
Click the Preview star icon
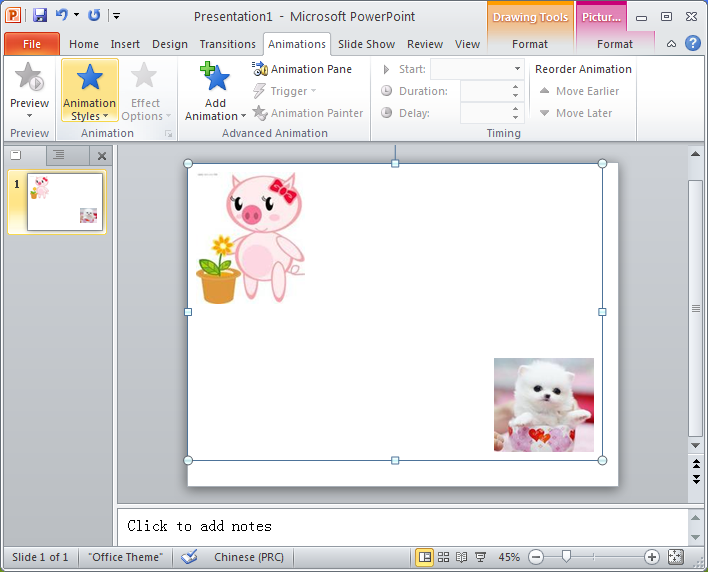coord(29,76)
